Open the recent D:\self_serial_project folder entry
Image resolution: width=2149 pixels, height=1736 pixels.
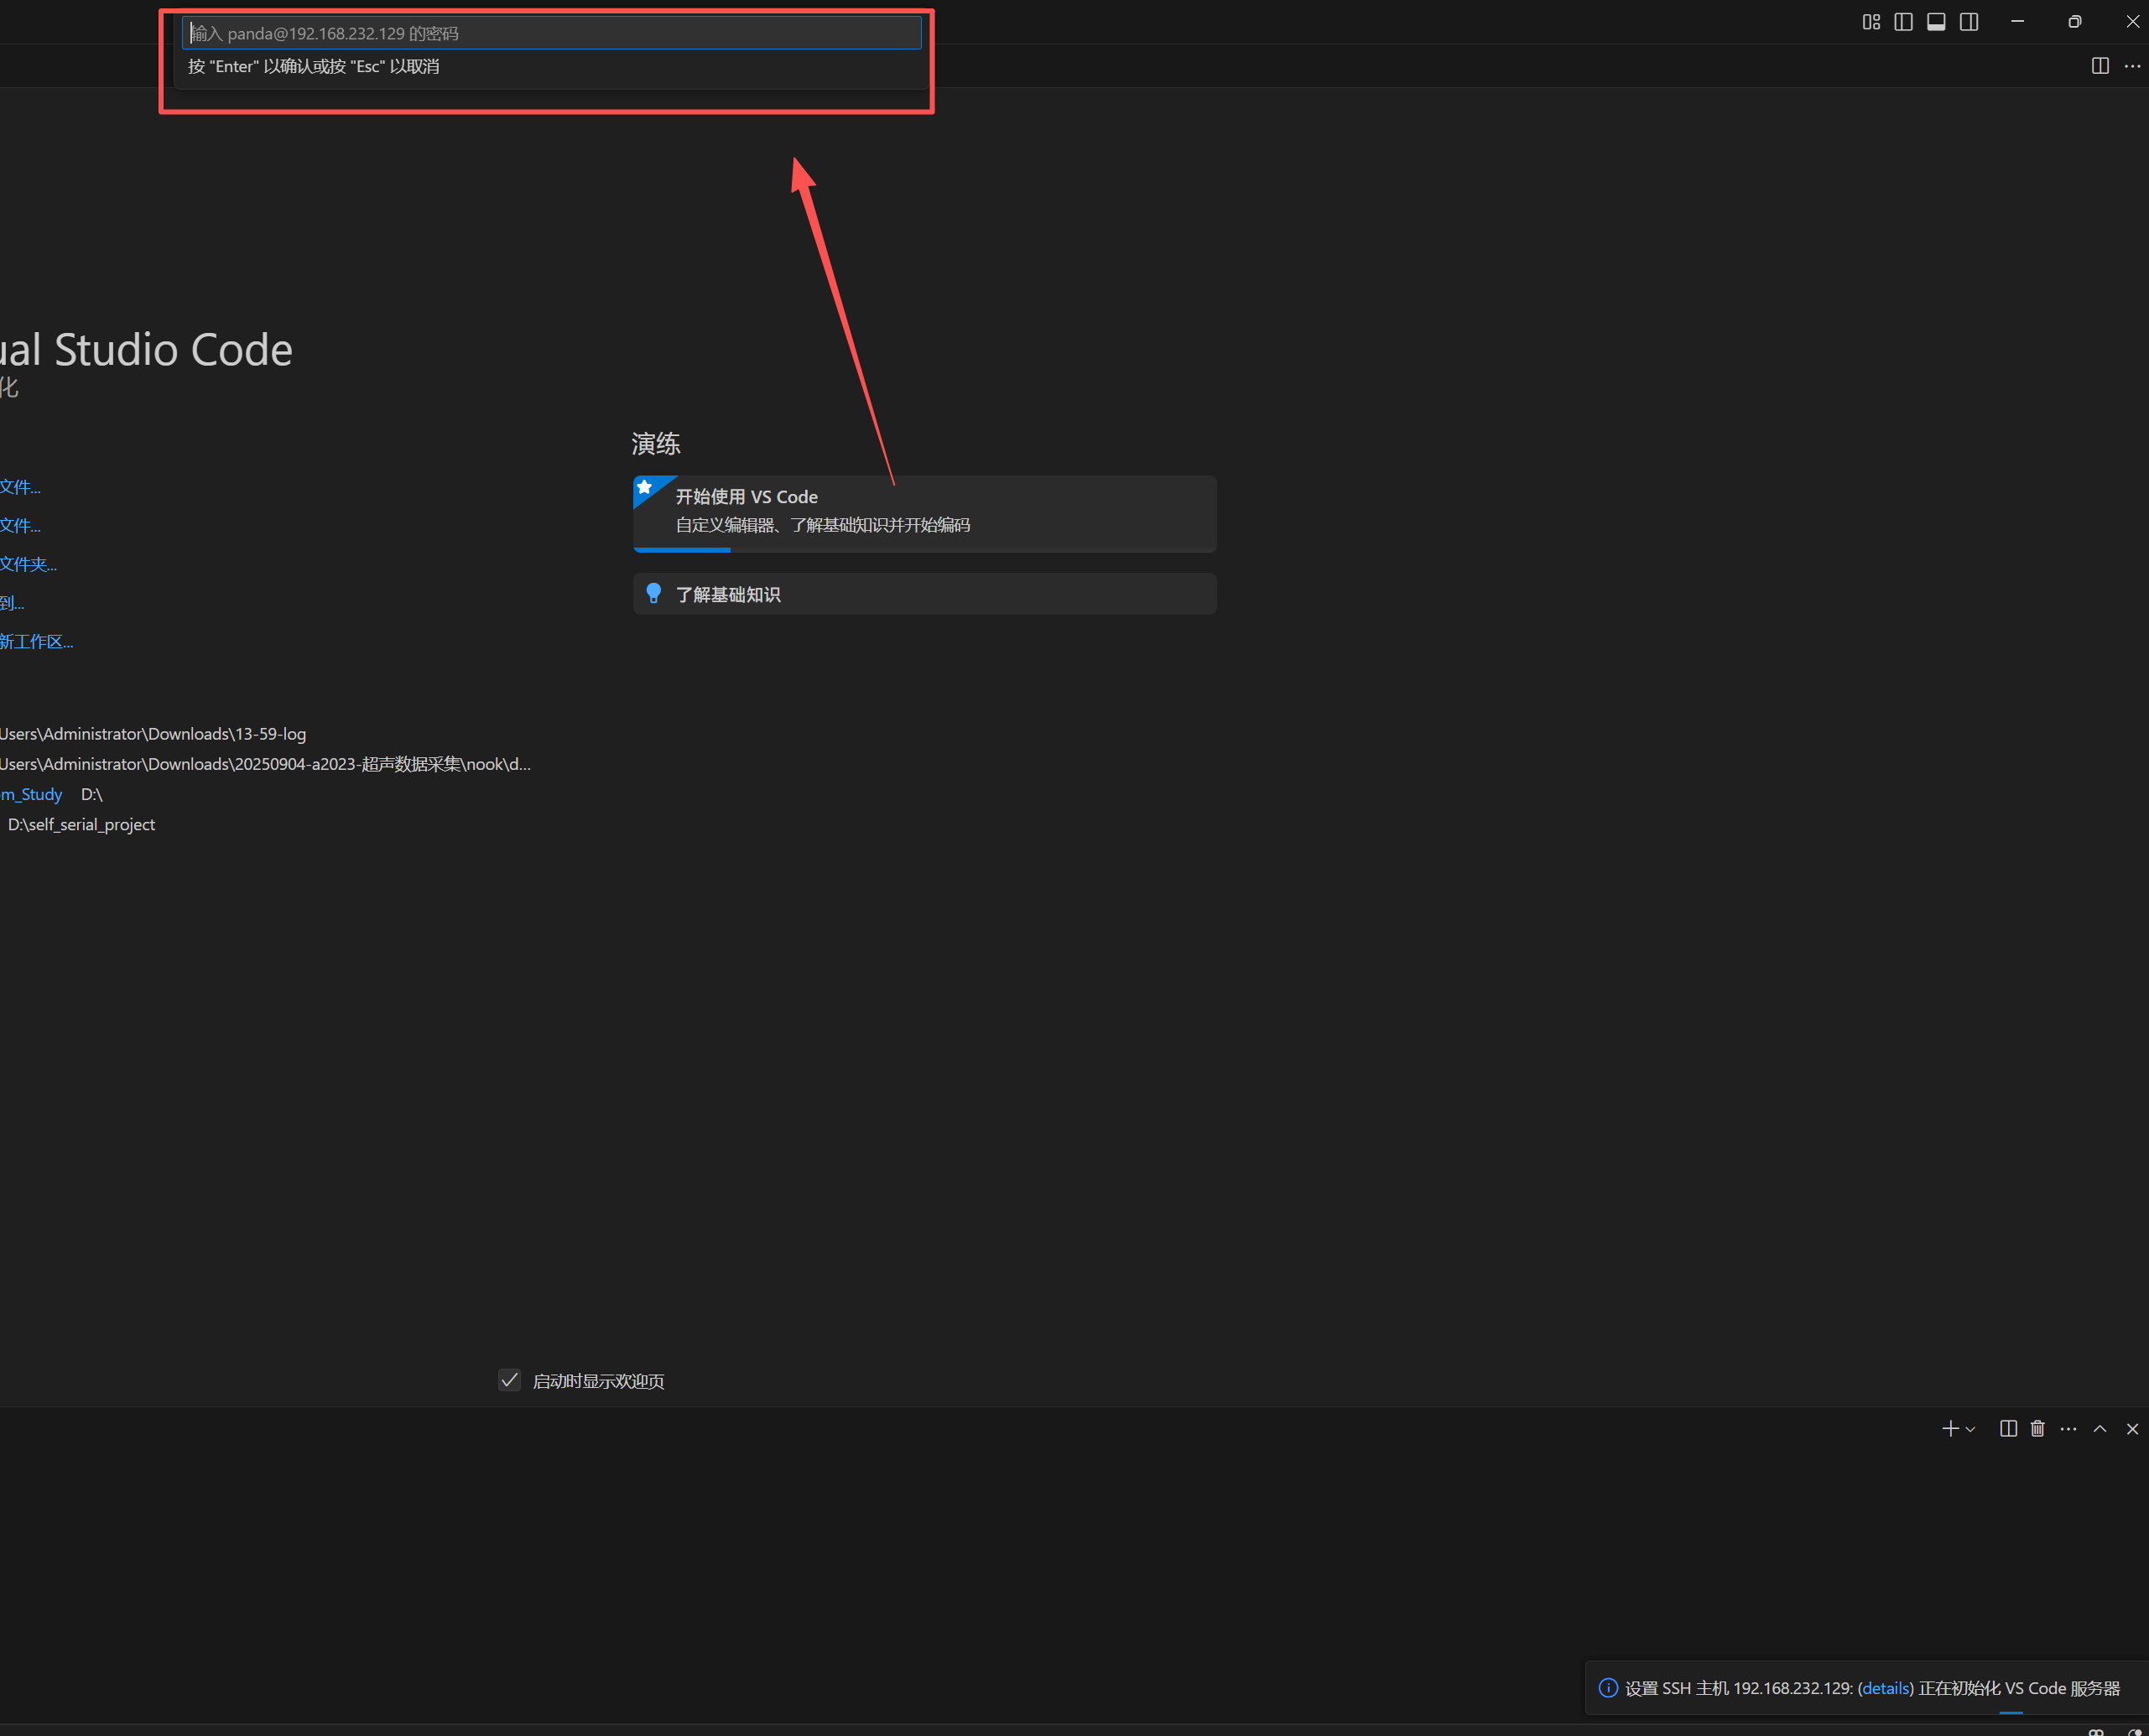click(82, 824)
